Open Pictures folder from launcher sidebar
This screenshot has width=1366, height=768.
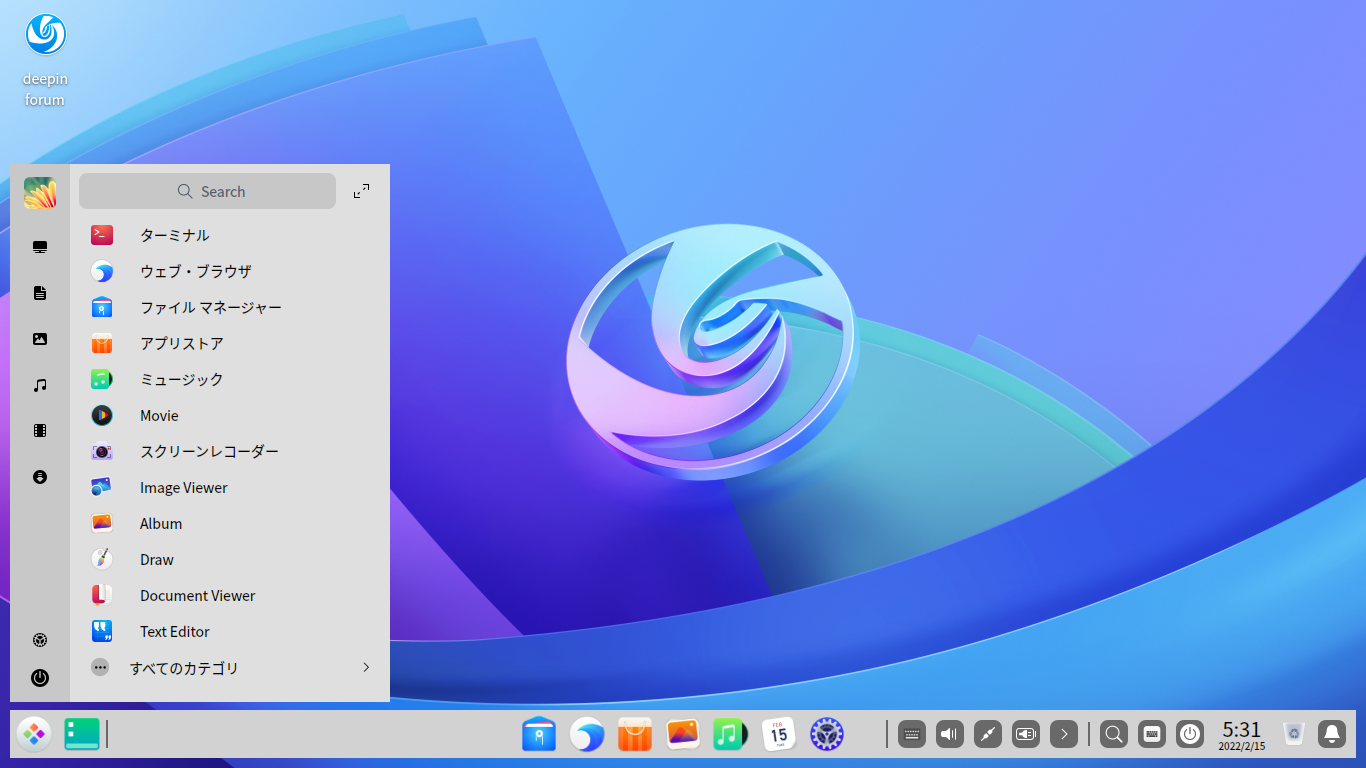[x=40, y=339]
